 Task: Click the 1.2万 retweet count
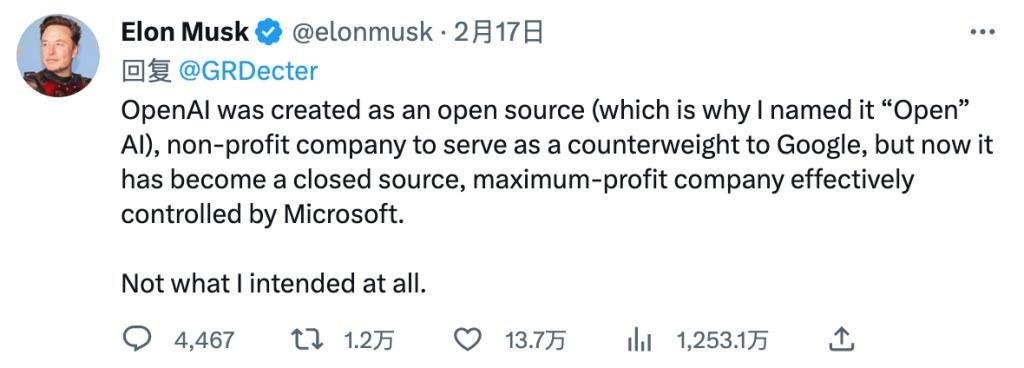click(x=369, y=340)
